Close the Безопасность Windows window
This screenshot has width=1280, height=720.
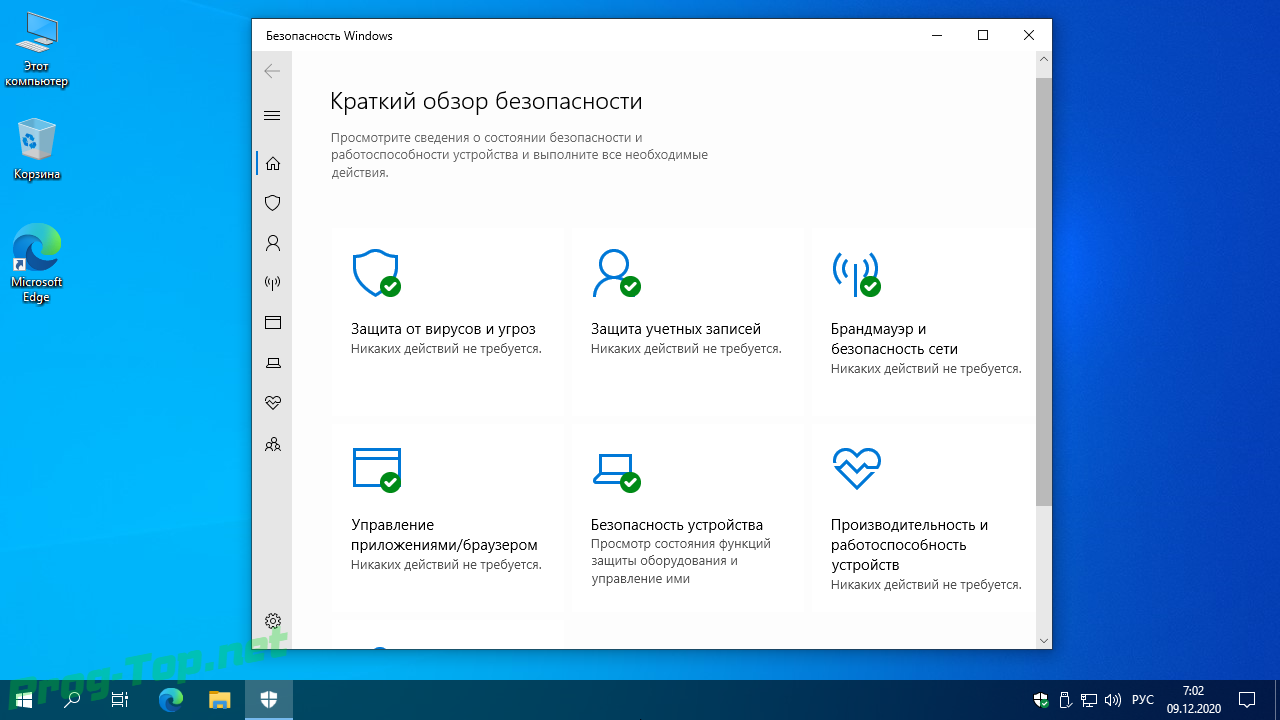pos(1029,35)
